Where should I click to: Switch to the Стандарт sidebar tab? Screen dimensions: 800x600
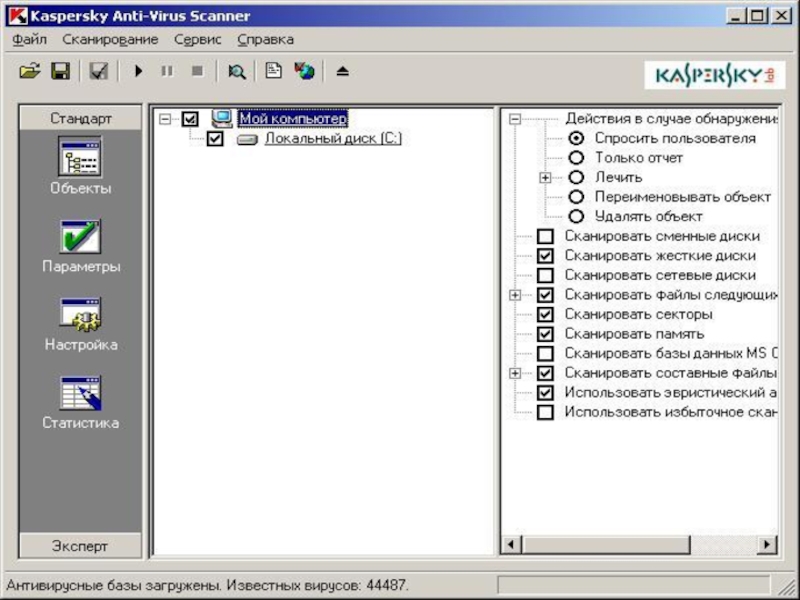tap(81, 118)
